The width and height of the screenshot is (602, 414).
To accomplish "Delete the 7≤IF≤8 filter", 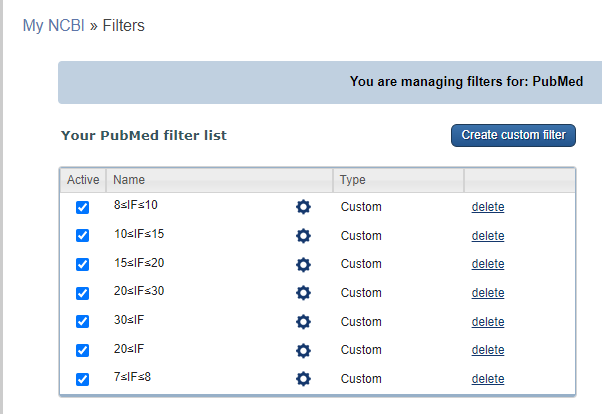I will point(488,379).
